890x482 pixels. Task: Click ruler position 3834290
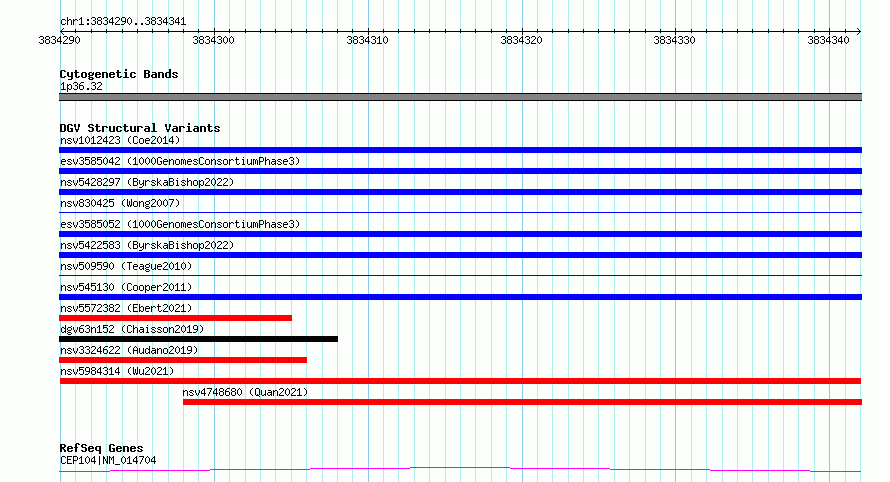coord(59,40)
